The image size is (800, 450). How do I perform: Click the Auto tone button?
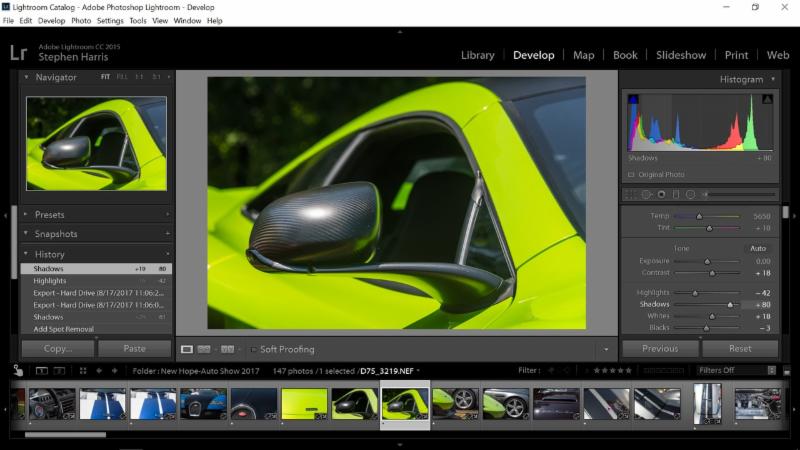[758, 248]
